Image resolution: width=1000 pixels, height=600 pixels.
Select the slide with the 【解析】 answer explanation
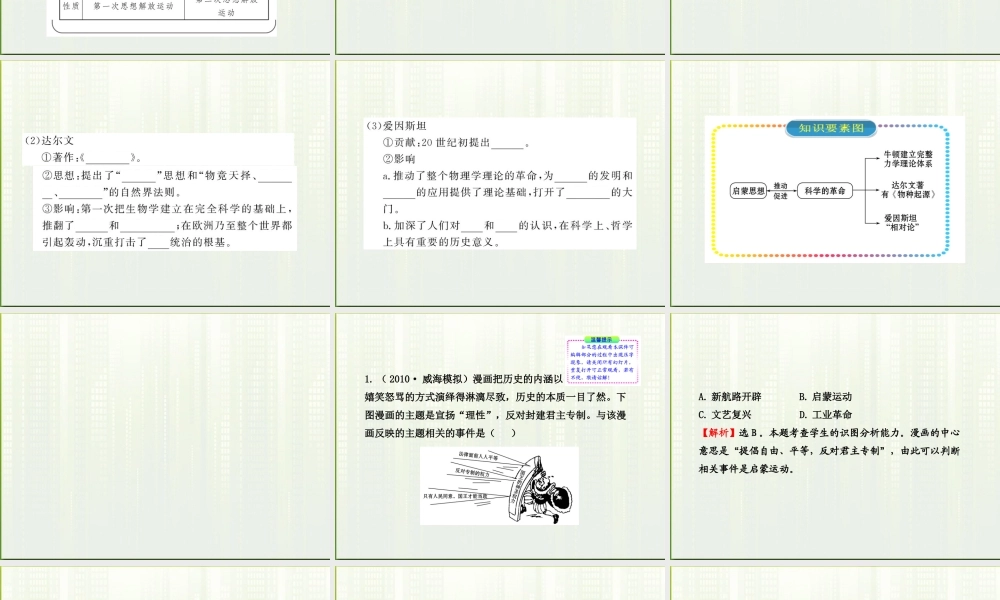click(x=835, y=436)
